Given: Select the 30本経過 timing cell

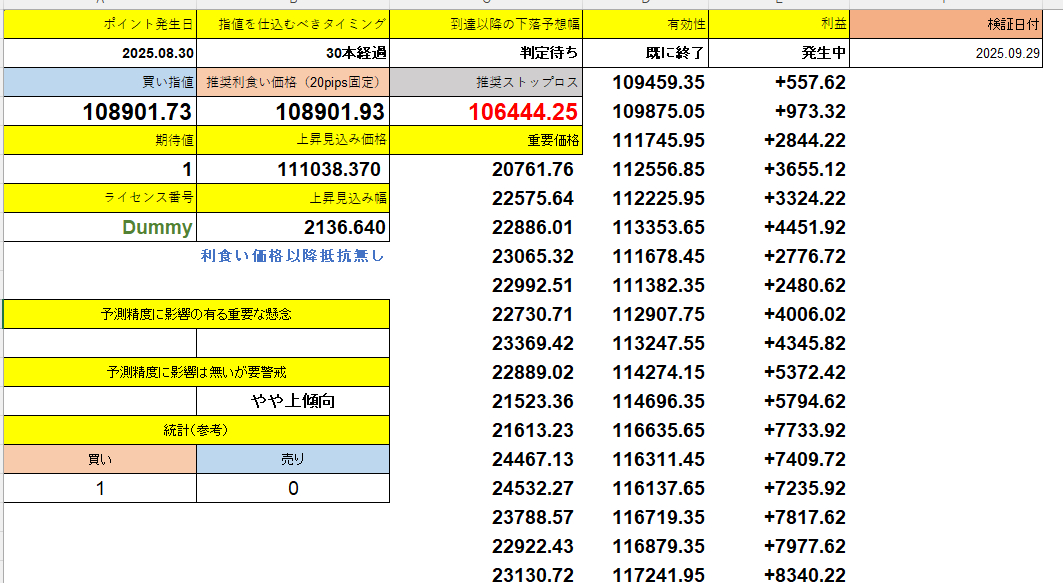Looking at the screenshot, I should [x=293, y=53].
